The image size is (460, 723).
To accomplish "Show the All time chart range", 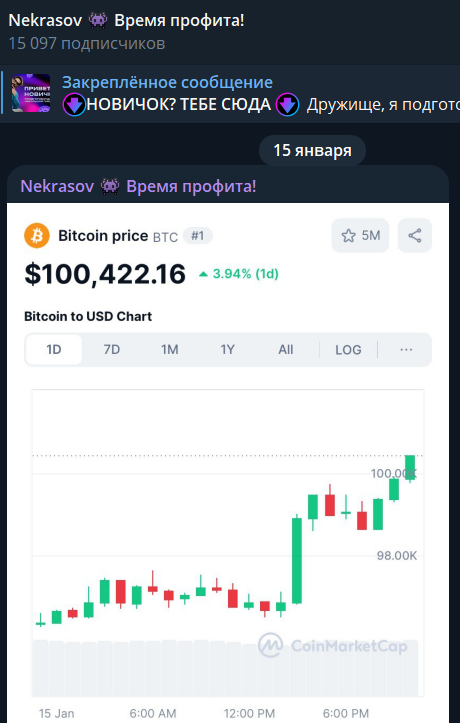I will tap(286, 350).
